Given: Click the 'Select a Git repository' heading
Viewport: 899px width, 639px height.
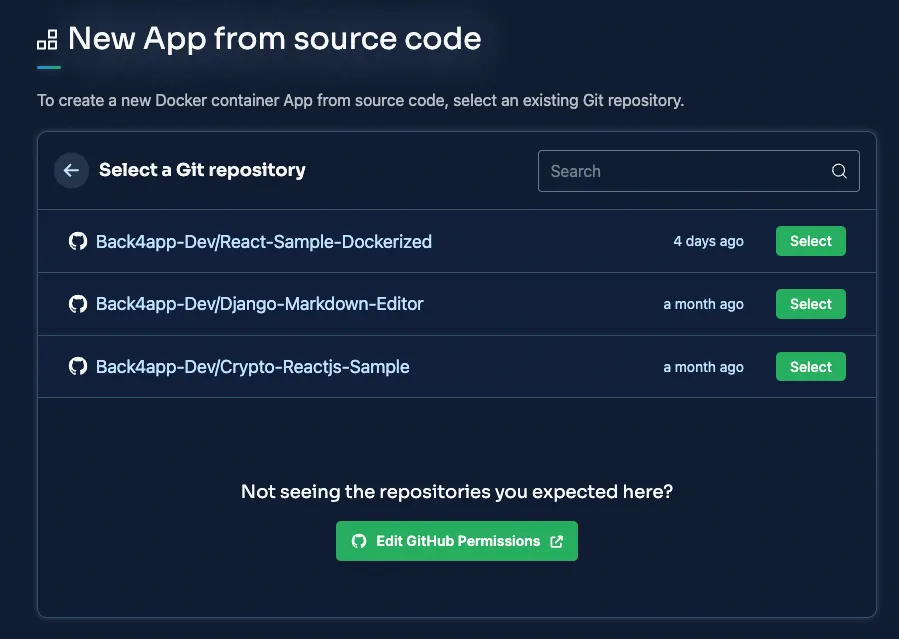Looking at the screenshot, I should point(202,170).
